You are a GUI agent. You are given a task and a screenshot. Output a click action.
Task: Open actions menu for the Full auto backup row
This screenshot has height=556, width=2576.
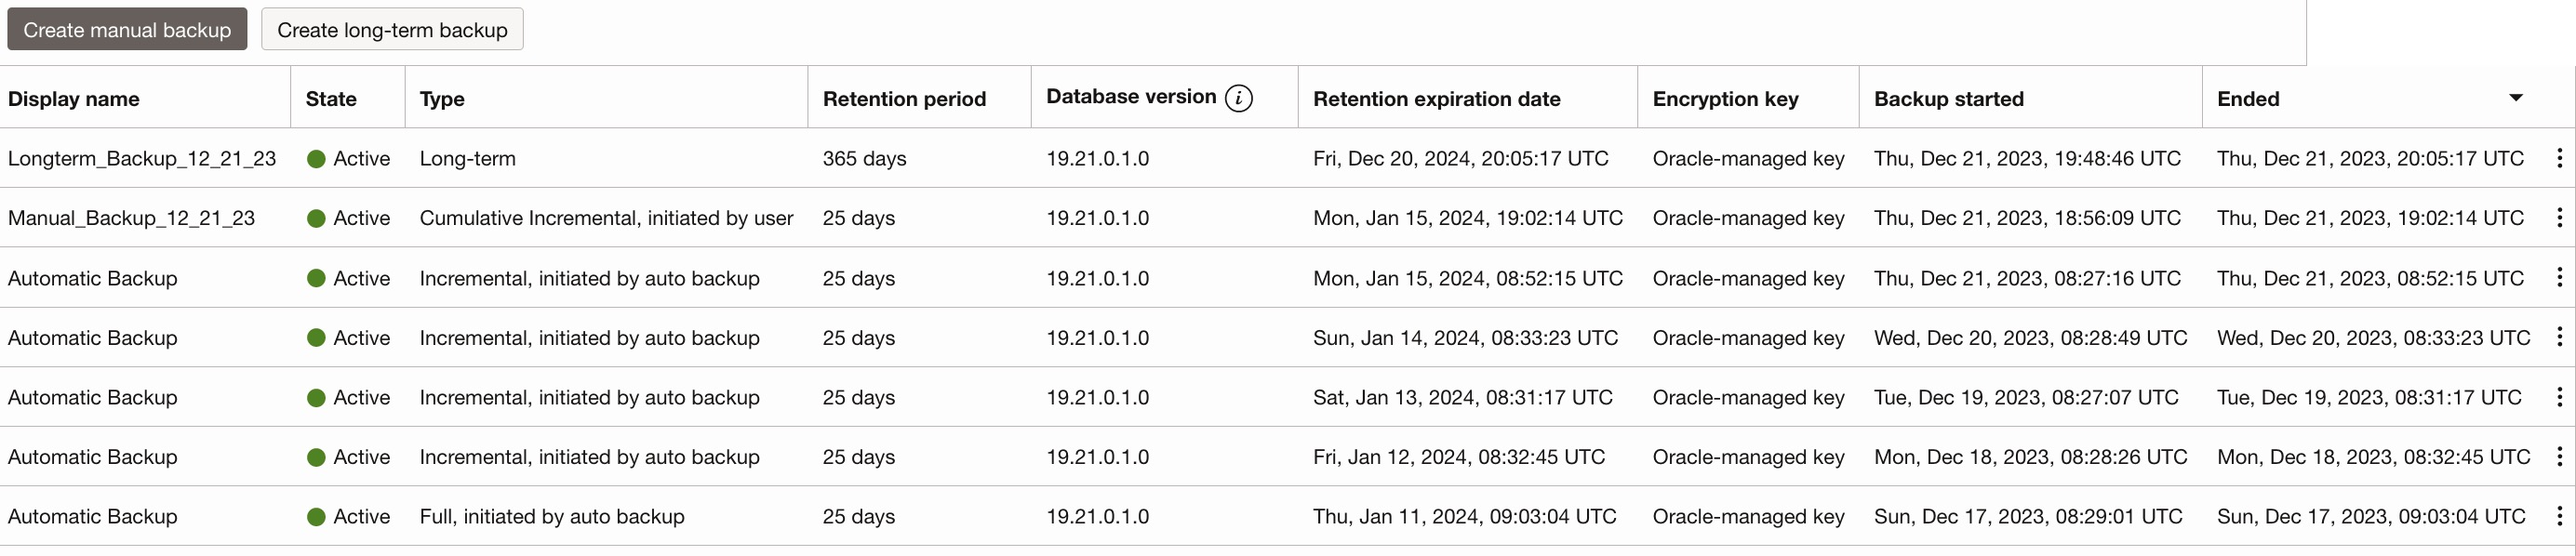(x=2559, y=517)
